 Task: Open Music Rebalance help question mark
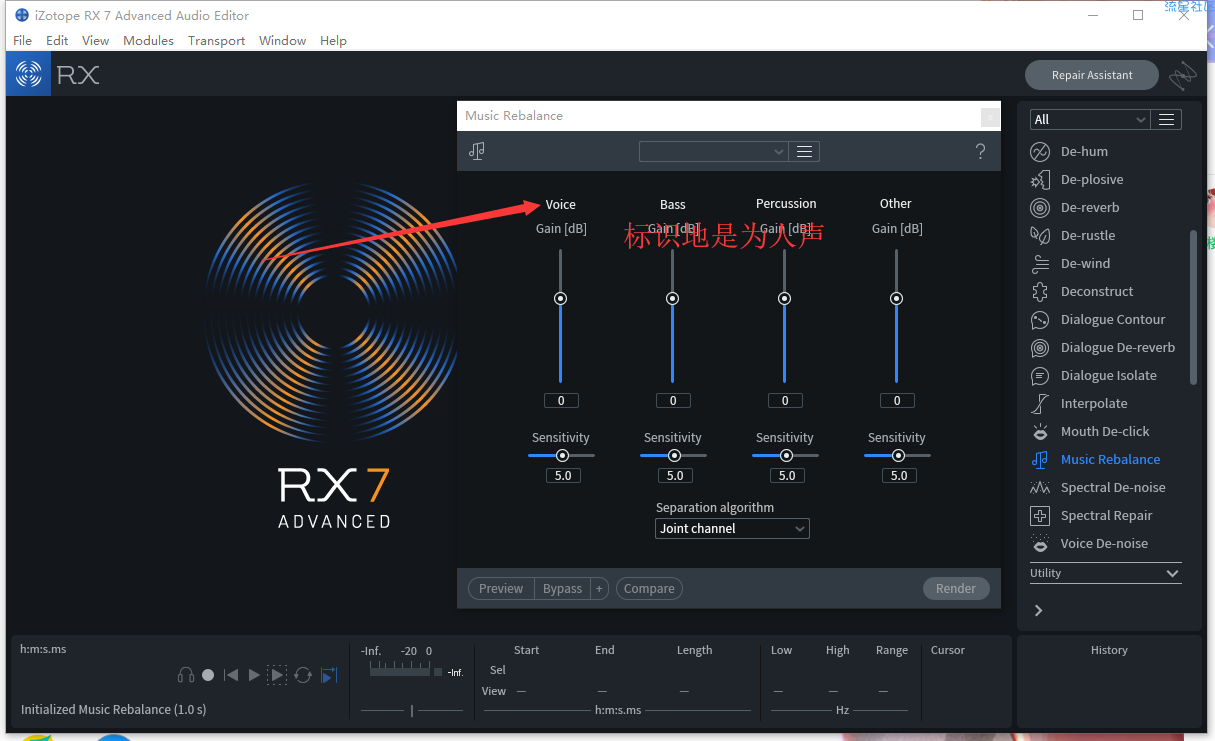(980, 151)
